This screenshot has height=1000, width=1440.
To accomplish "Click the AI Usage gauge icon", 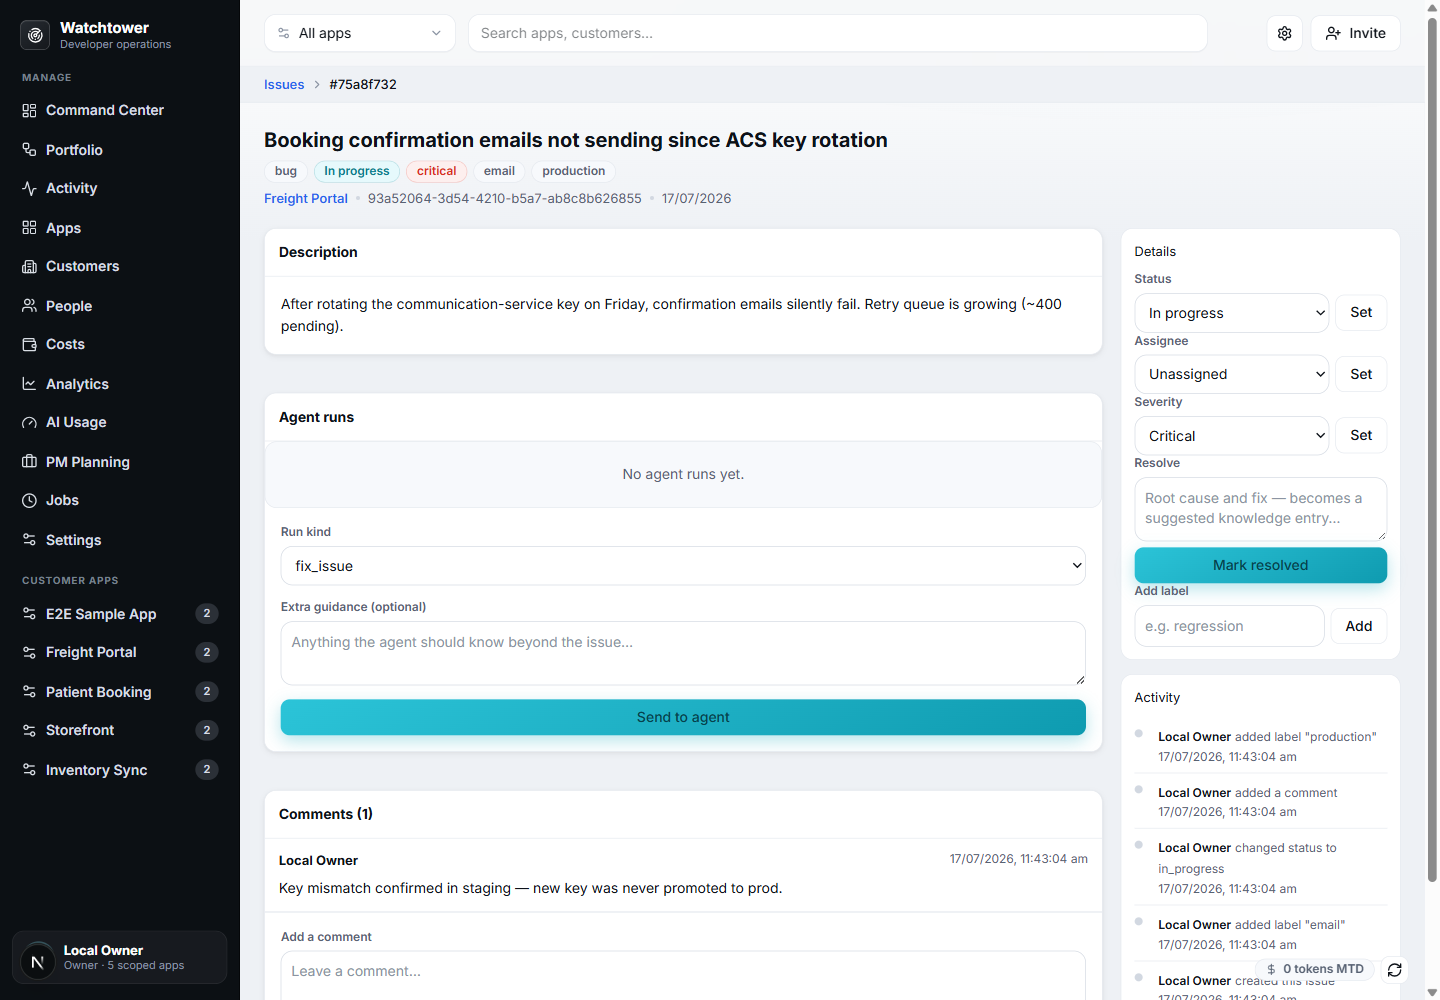I will coord(29,422).
